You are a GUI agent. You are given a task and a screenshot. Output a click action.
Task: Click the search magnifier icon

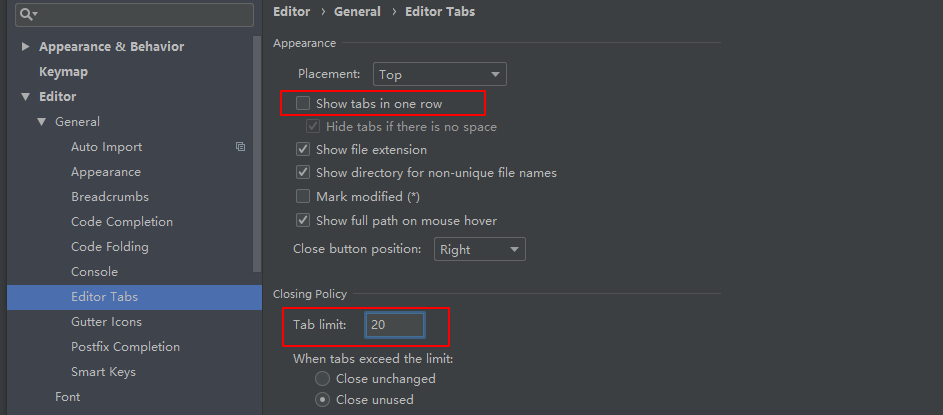tap(26, 14)
